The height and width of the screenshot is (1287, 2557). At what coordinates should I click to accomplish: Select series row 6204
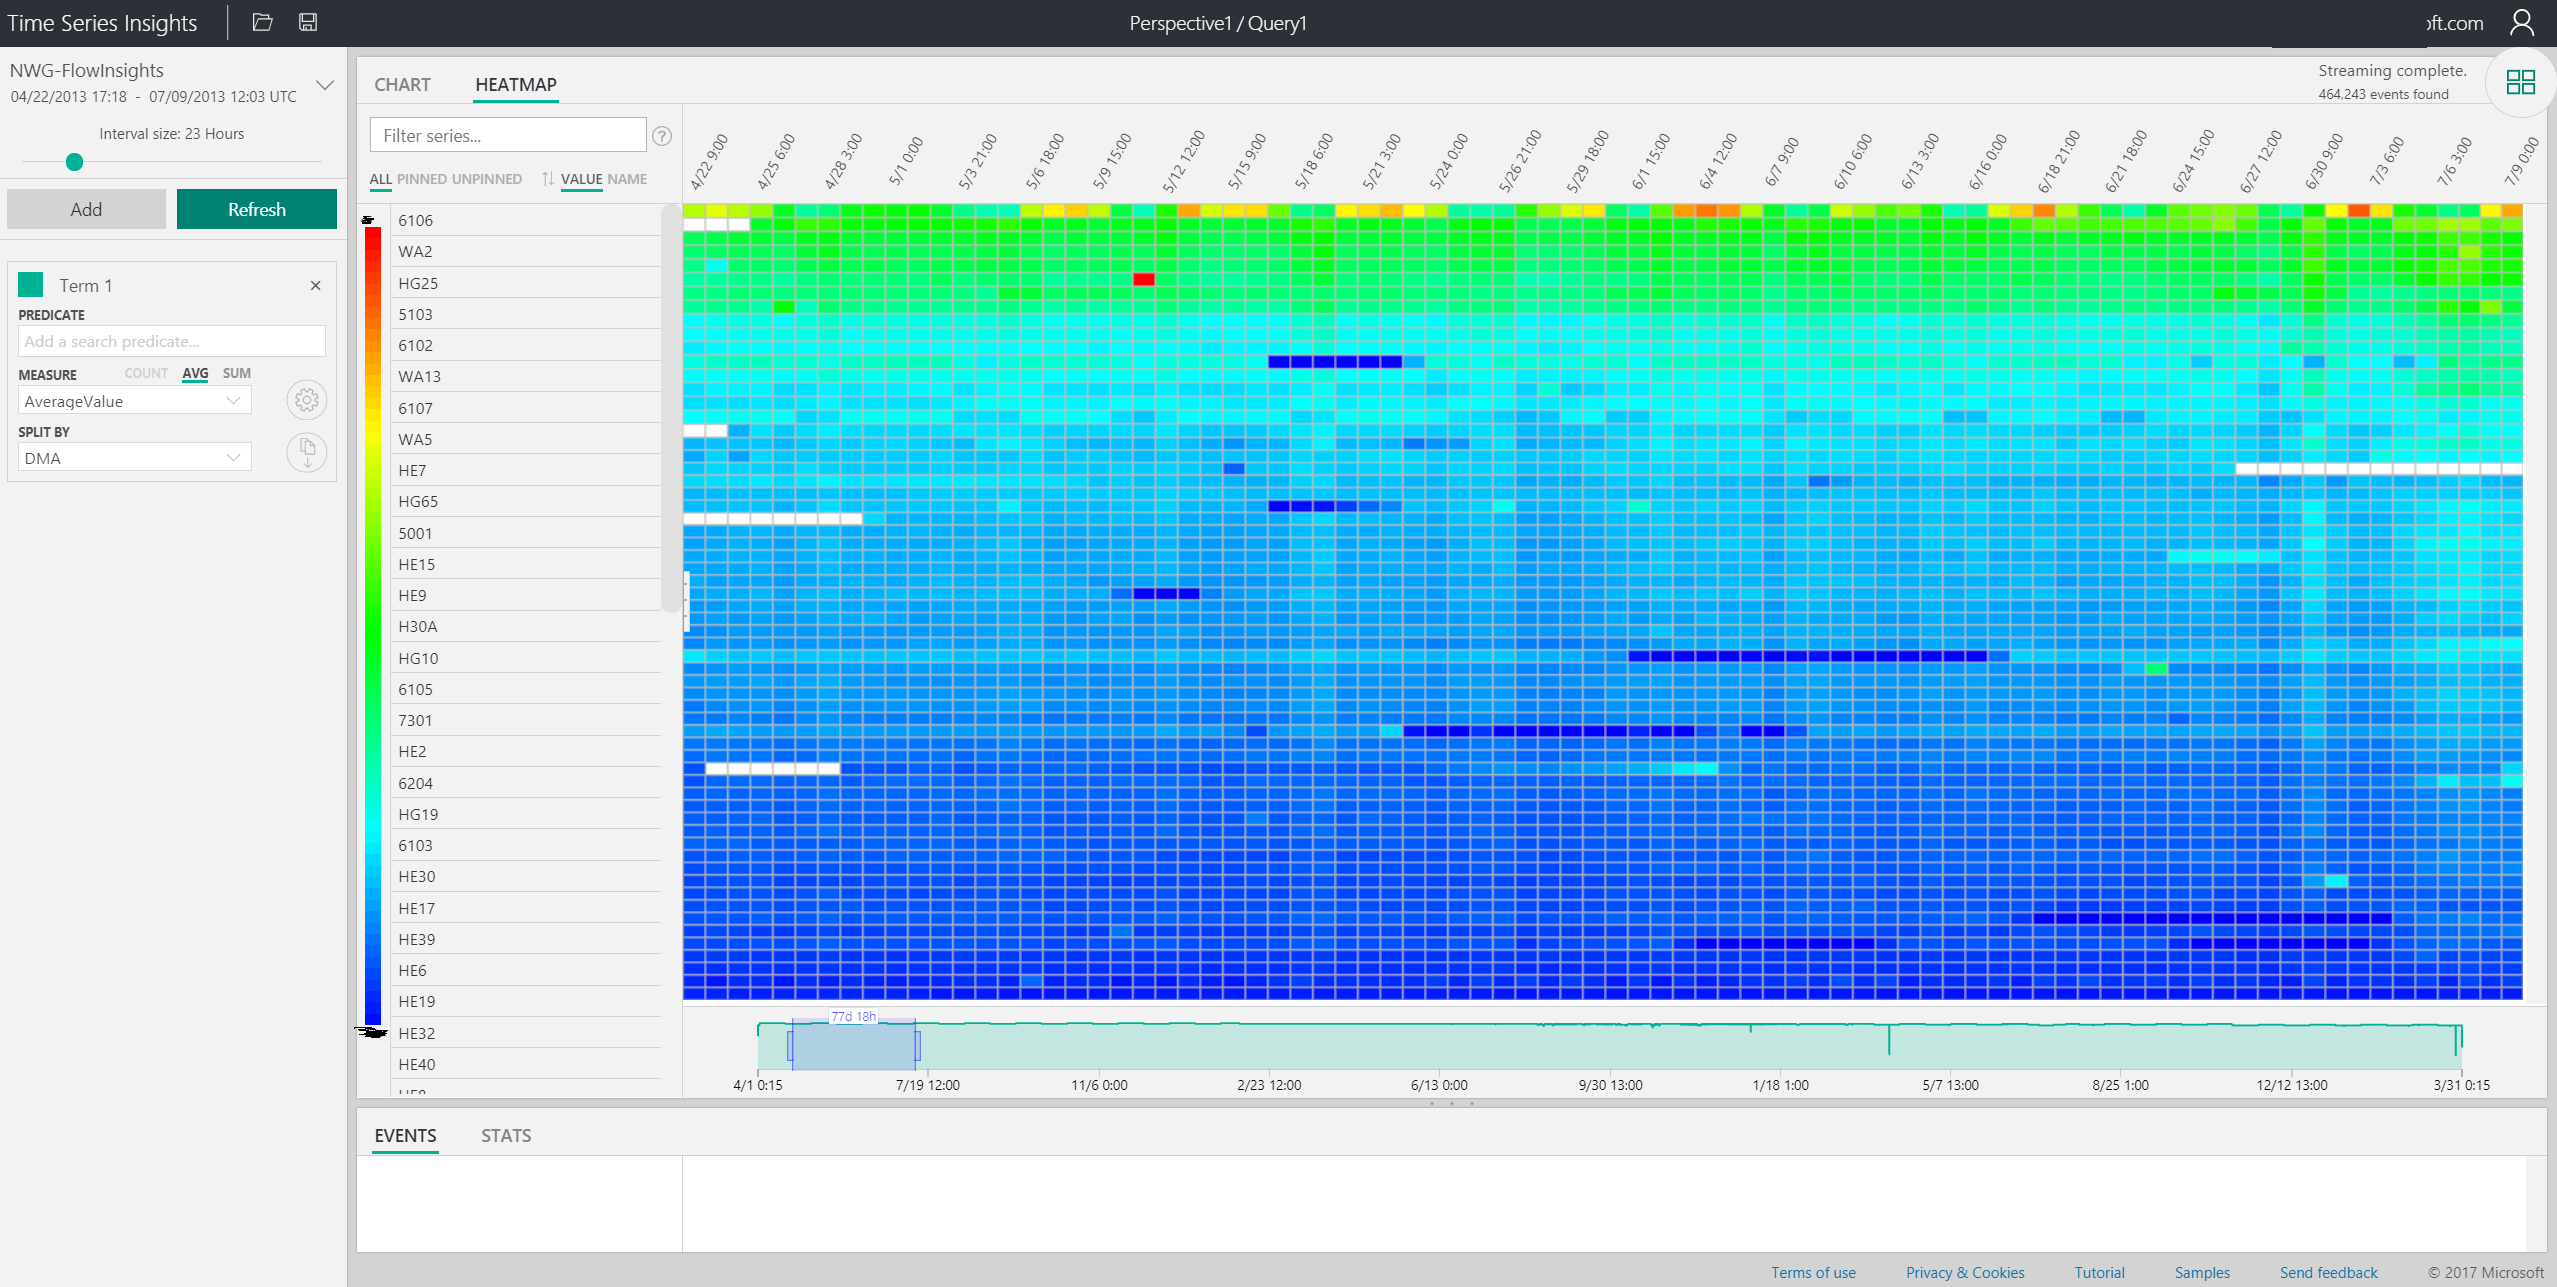point(525,783)
